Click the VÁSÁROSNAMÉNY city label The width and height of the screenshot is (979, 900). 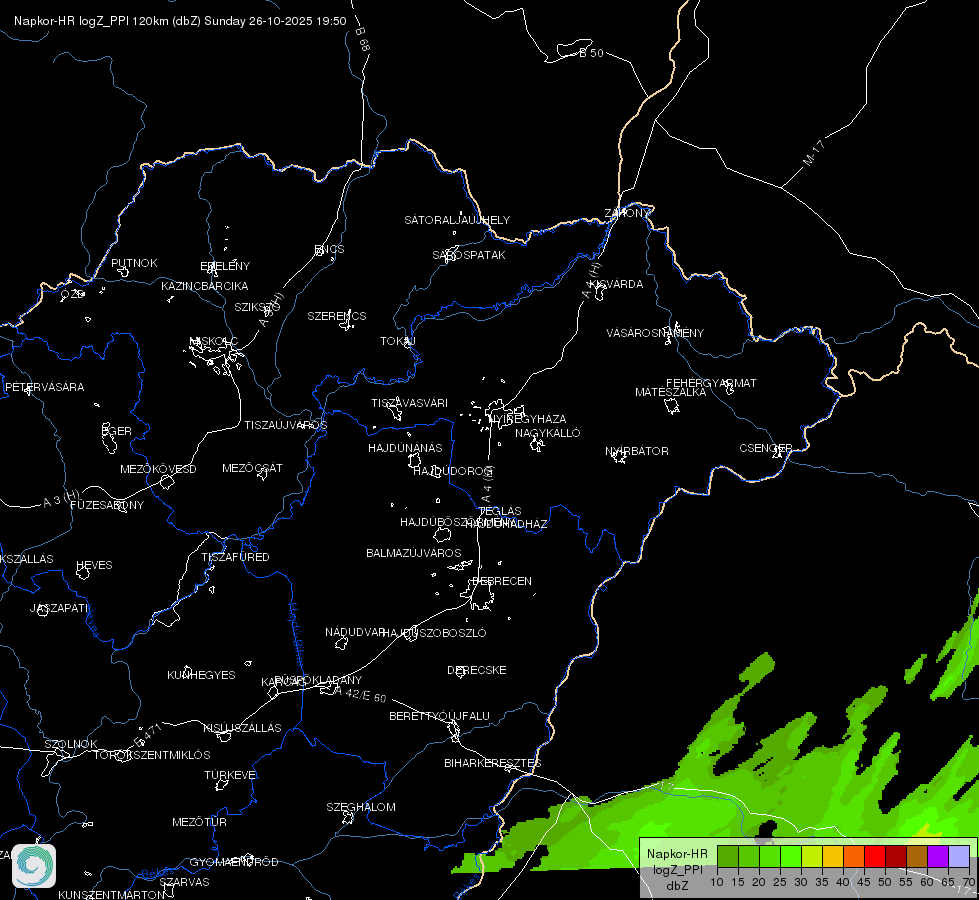(655, 333)
